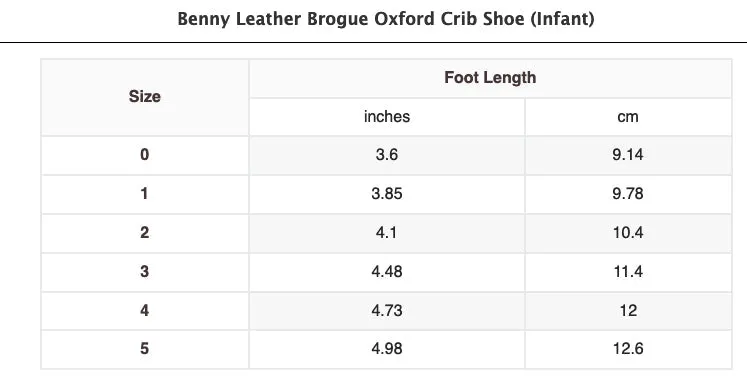Select the 4.98 inches cell
747x392 pixels.
pyautogui.click(x=387, y=350)
